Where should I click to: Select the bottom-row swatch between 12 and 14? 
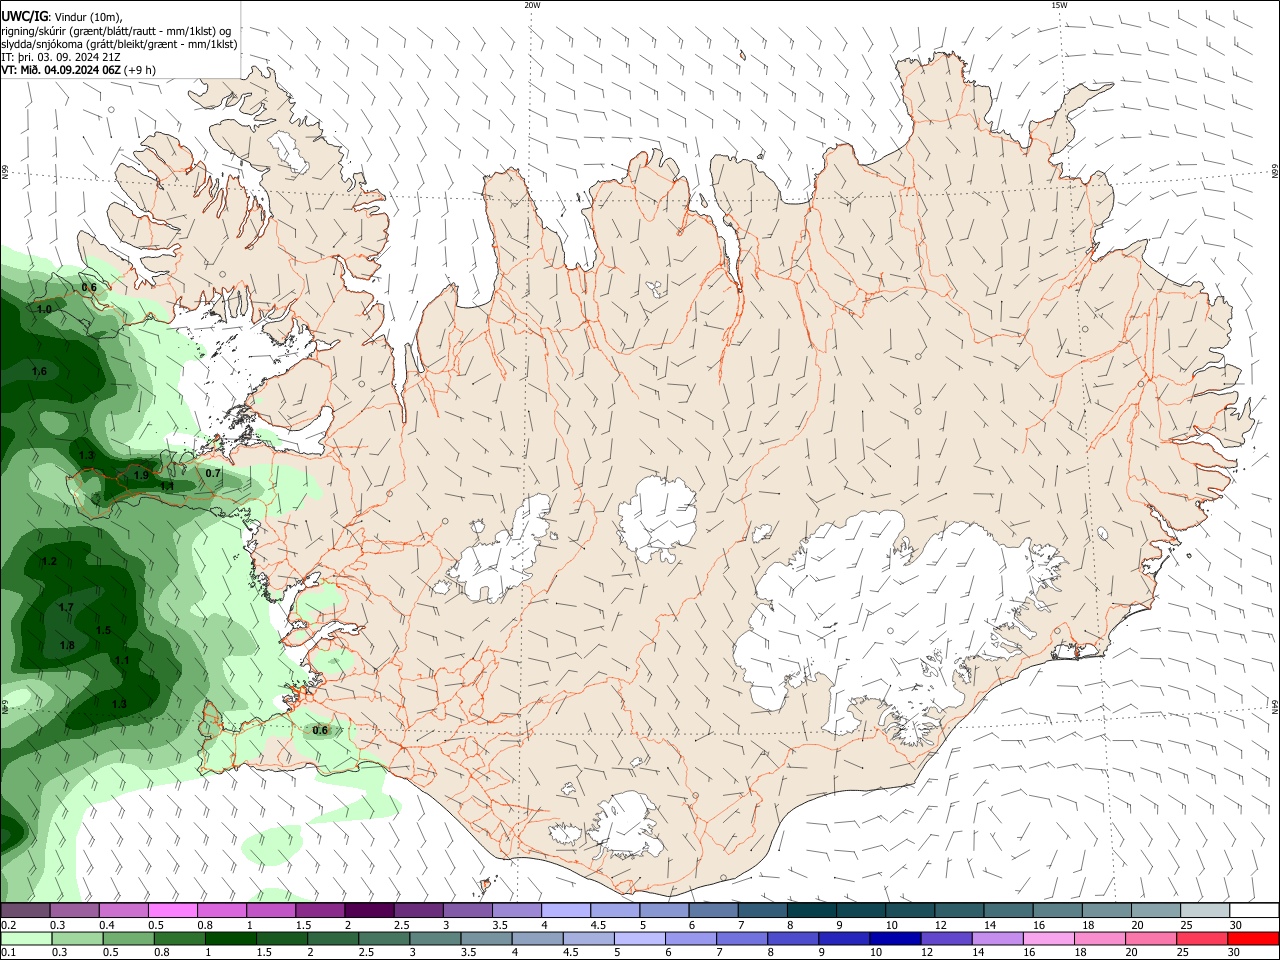[x=945, y=938]
